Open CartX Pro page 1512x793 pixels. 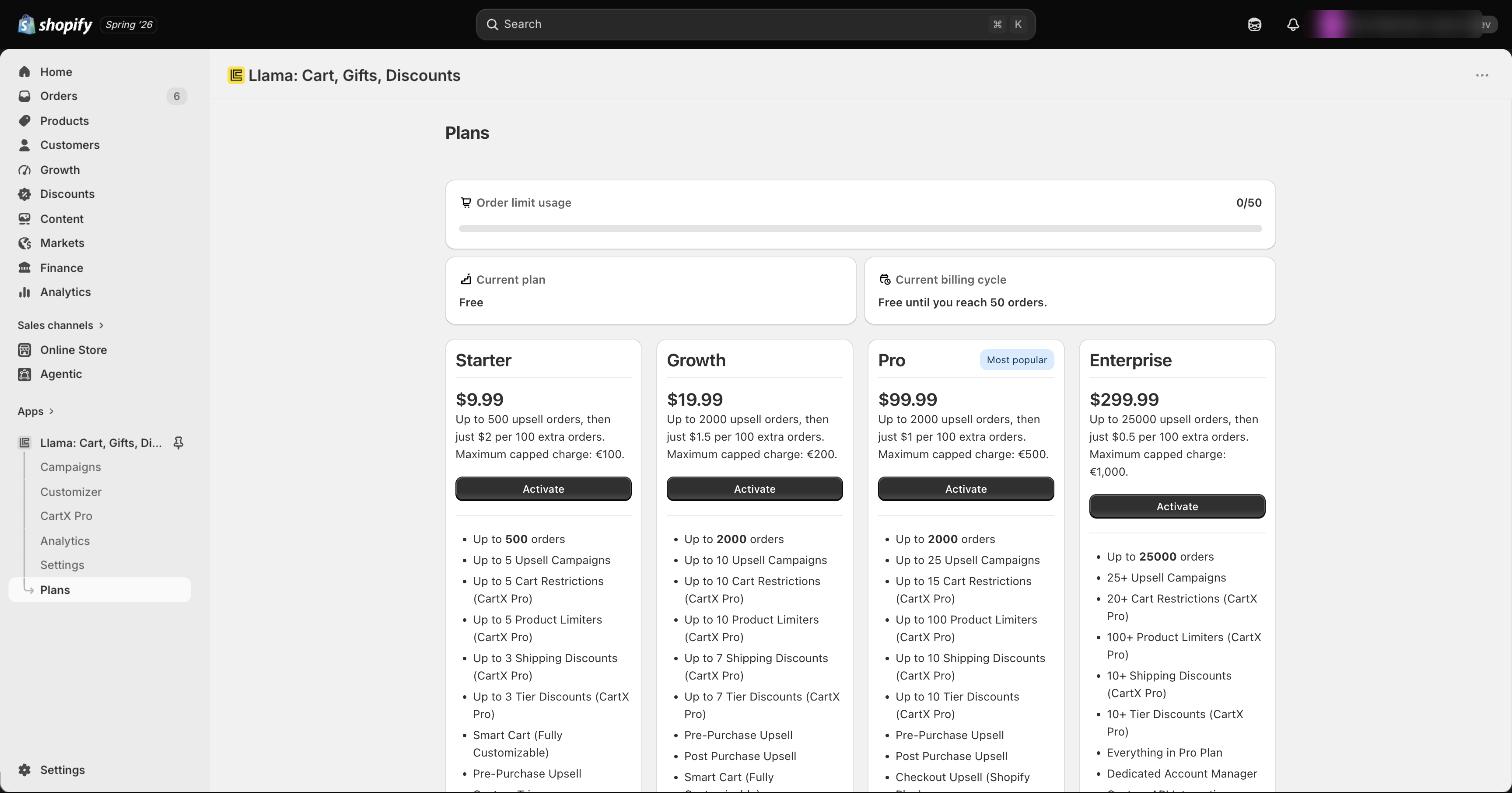point(66,516)
